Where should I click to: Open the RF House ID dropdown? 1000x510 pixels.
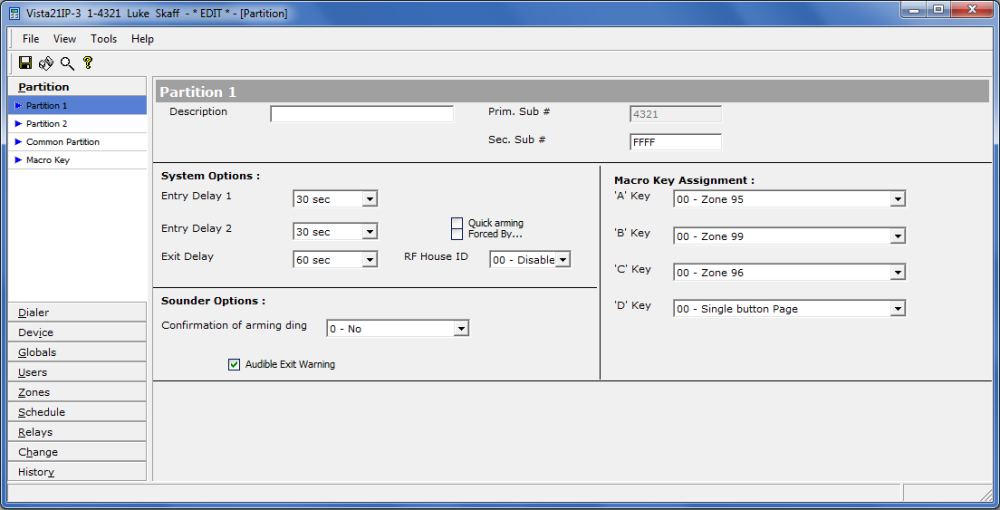pyautogui.click(x=562, y=259)
